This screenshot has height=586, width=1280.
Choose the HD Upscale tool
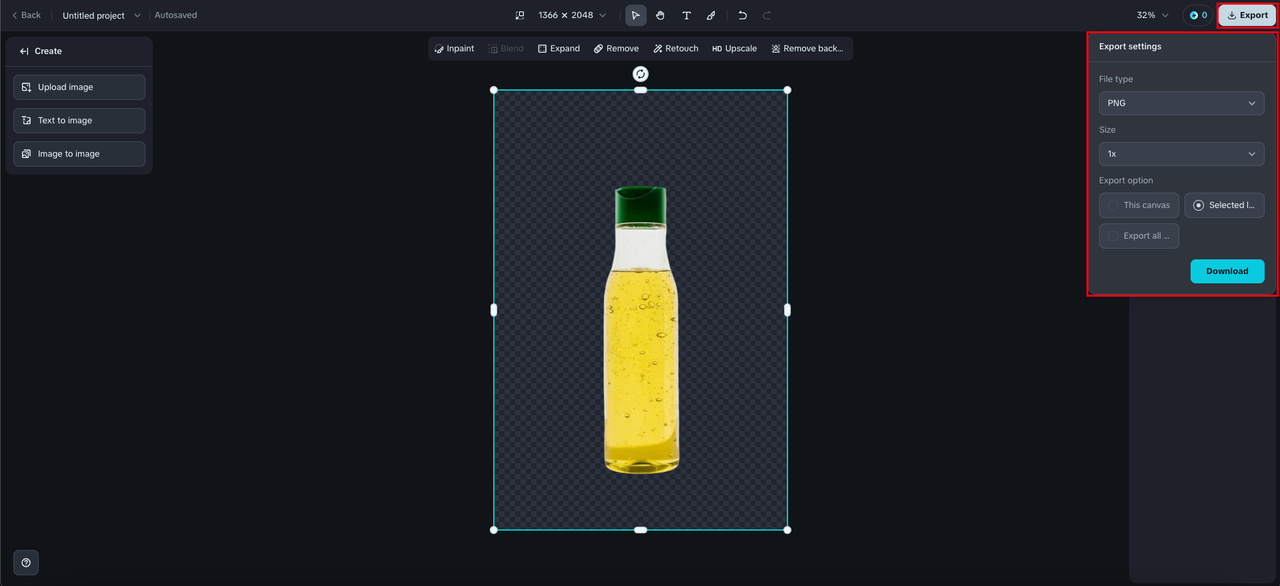point(734,48)
